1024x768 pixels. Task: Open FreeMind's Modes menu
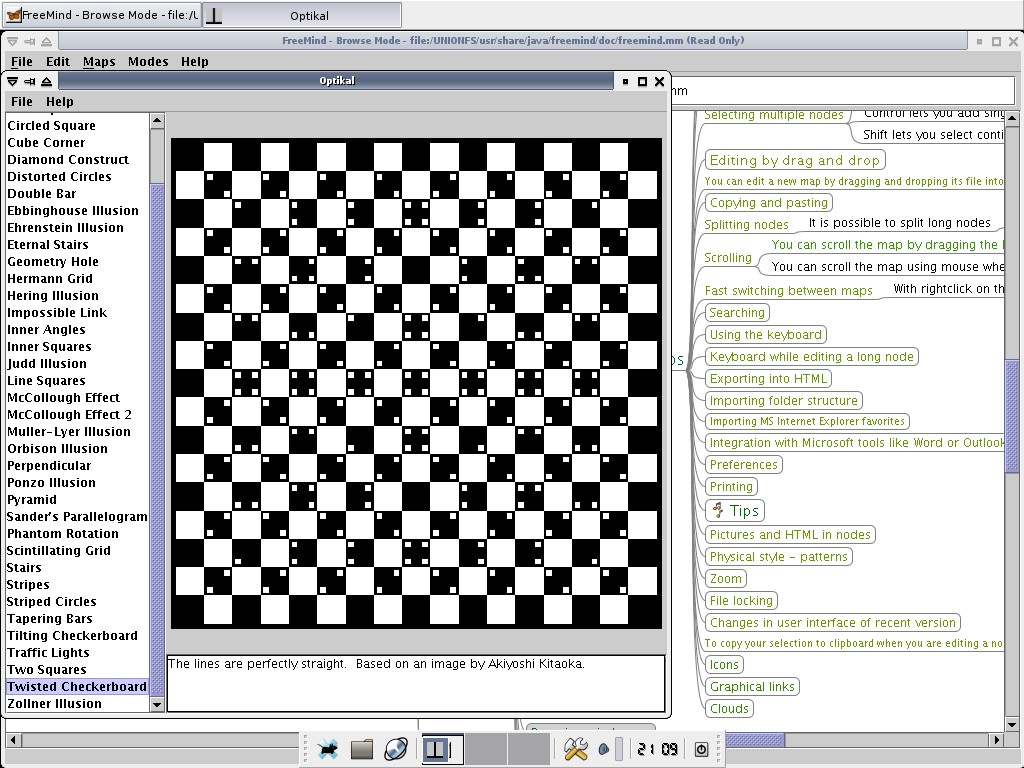(x=148, y=61)
